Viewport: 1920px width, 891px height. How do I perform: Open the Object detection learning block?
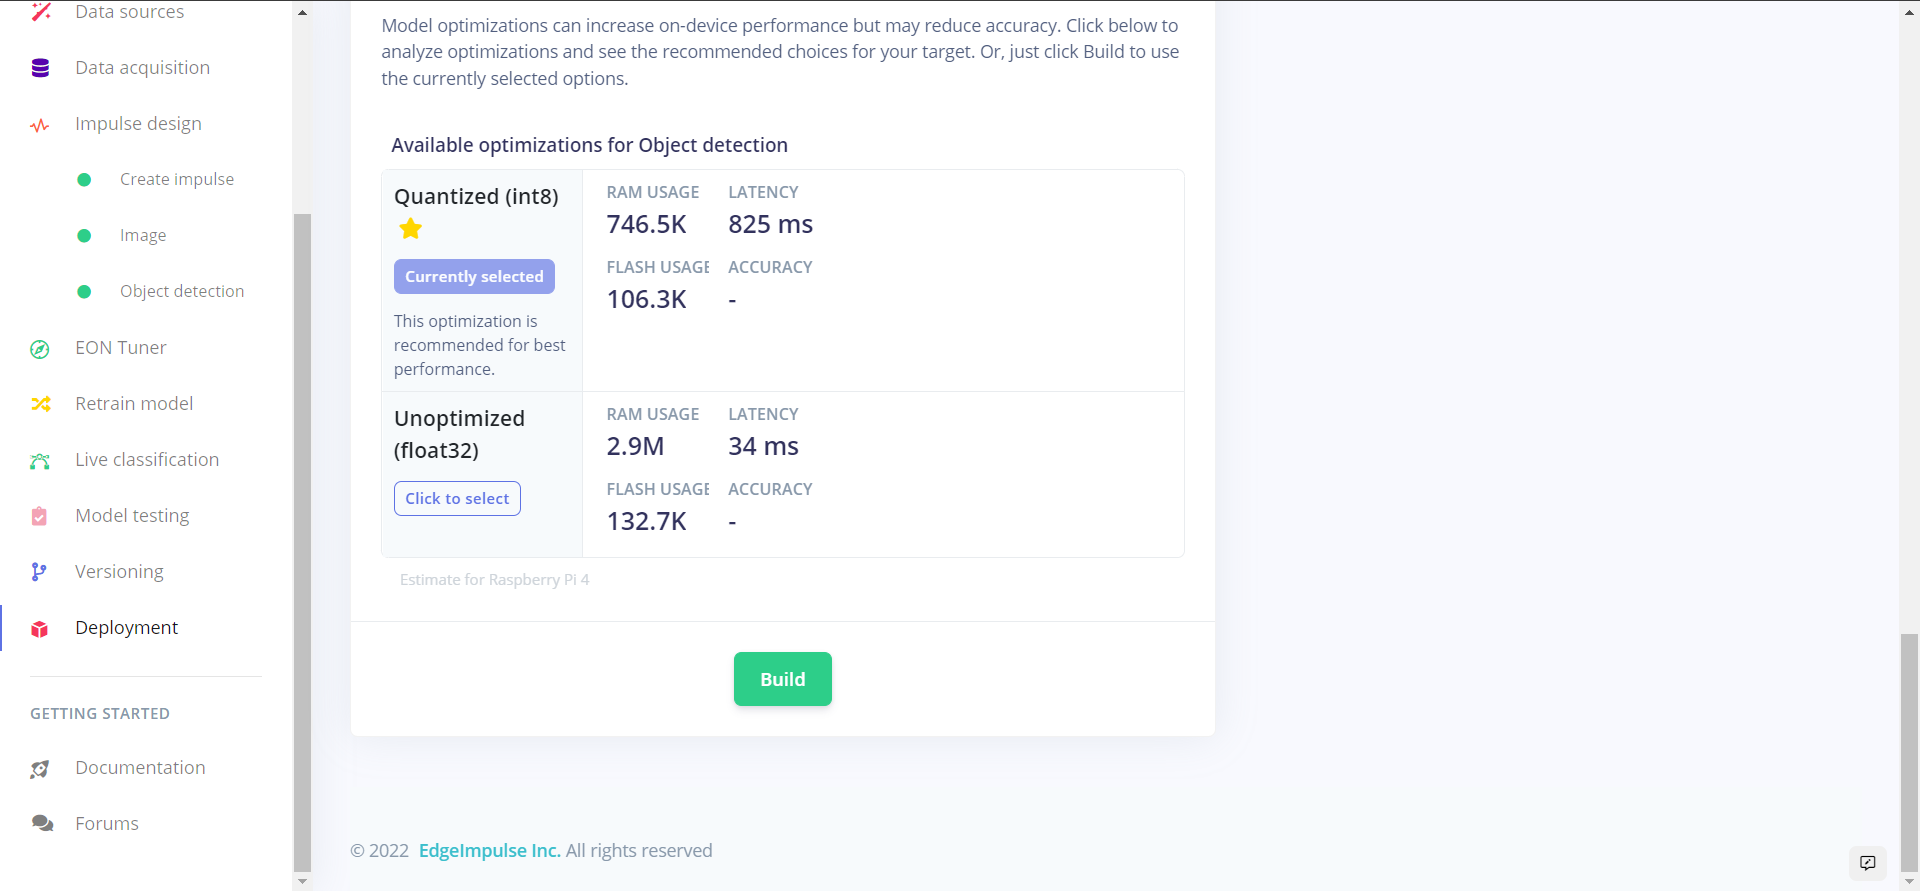182,291
